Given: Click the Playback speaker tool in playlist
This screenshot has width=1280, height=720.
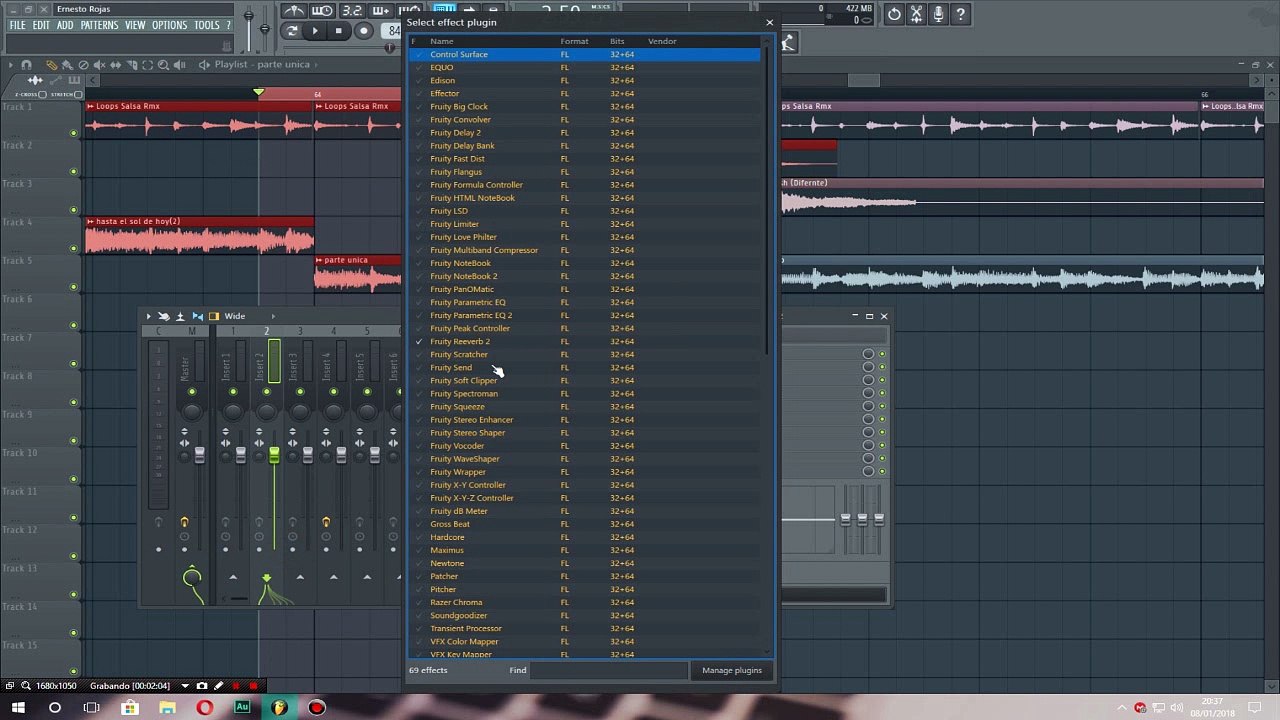Looking at the screenshot, I should click(x=180, y=65).
